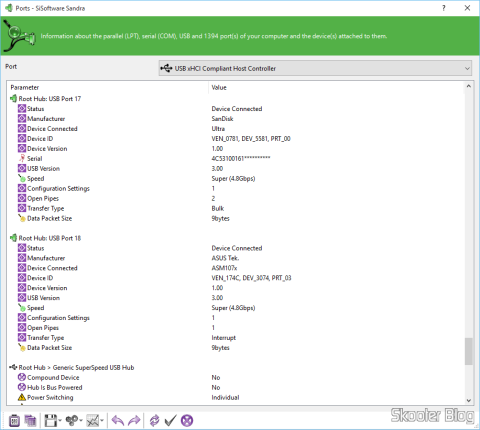Click the Serial parameter label
Image resolution: width=480 pixels, height=430 pixels.
tap(35, 158)
